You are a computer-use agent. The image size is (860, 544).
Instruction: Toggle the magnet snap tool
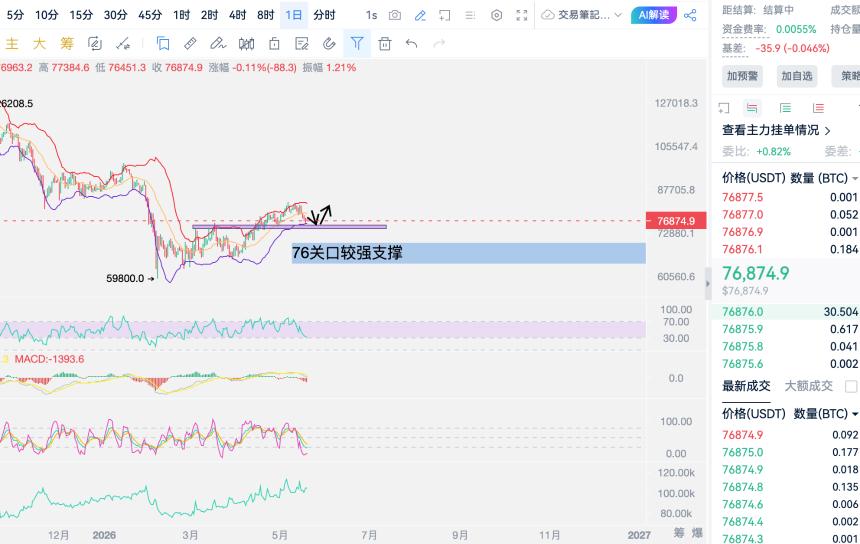329,43
